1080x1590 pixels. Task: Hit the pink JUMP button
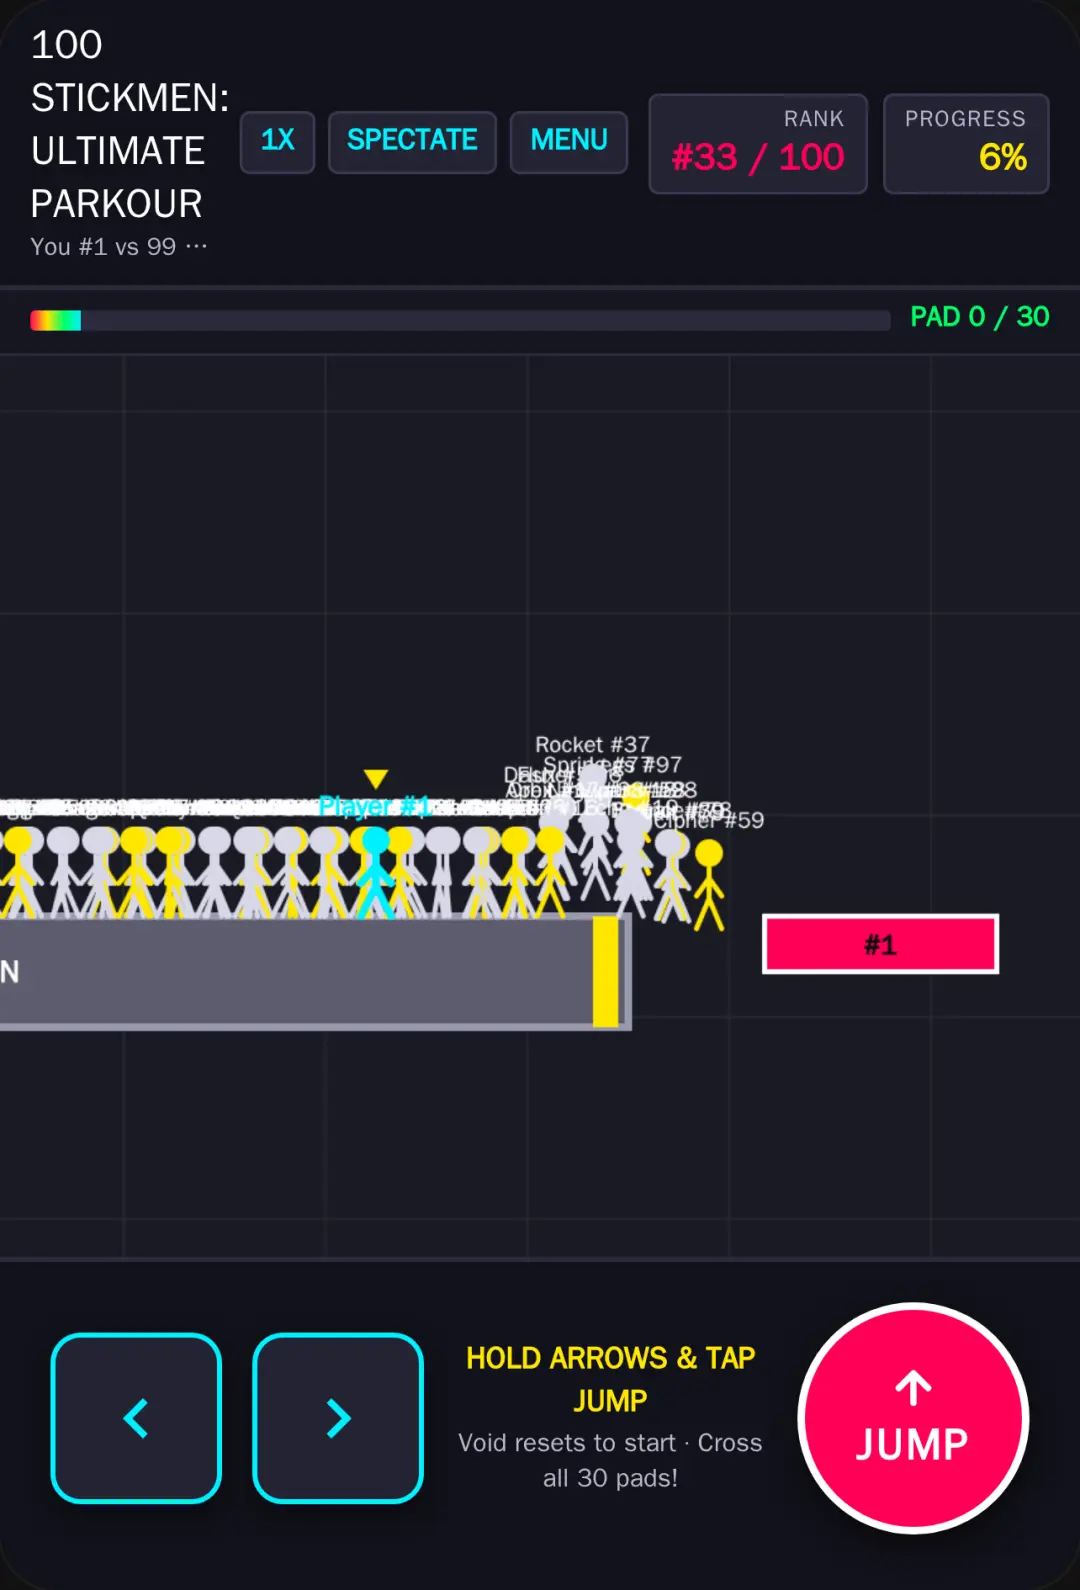[x=913, y=1417]
